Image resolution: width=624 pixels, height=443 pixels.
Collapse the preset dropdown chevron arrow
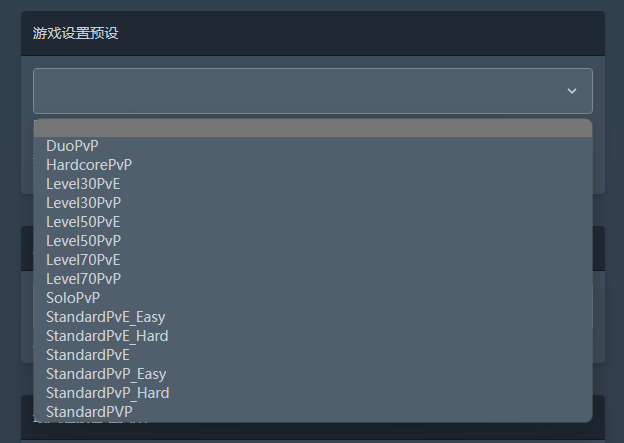point(572,91)
